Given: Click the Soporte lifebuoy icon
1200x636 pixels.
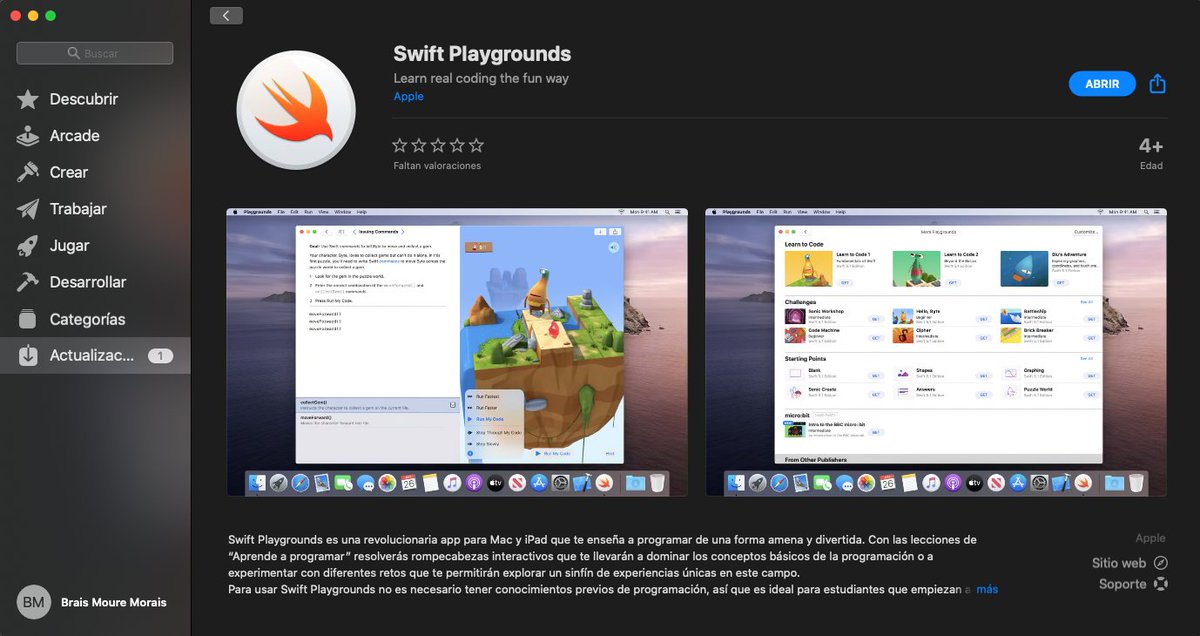Looking at the screenshot, I should (x=1160, y=584).
